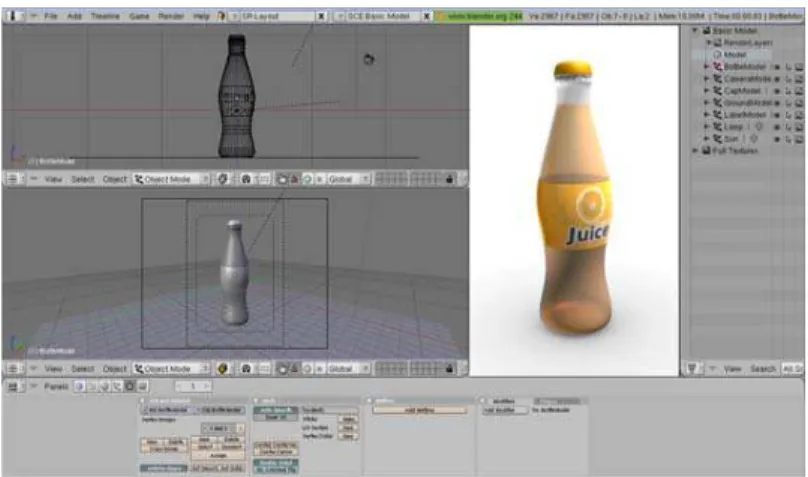Viewport: 808px width, 477px height.
Task: Select Scene context icon in Panels header
Action: (143, 386)
